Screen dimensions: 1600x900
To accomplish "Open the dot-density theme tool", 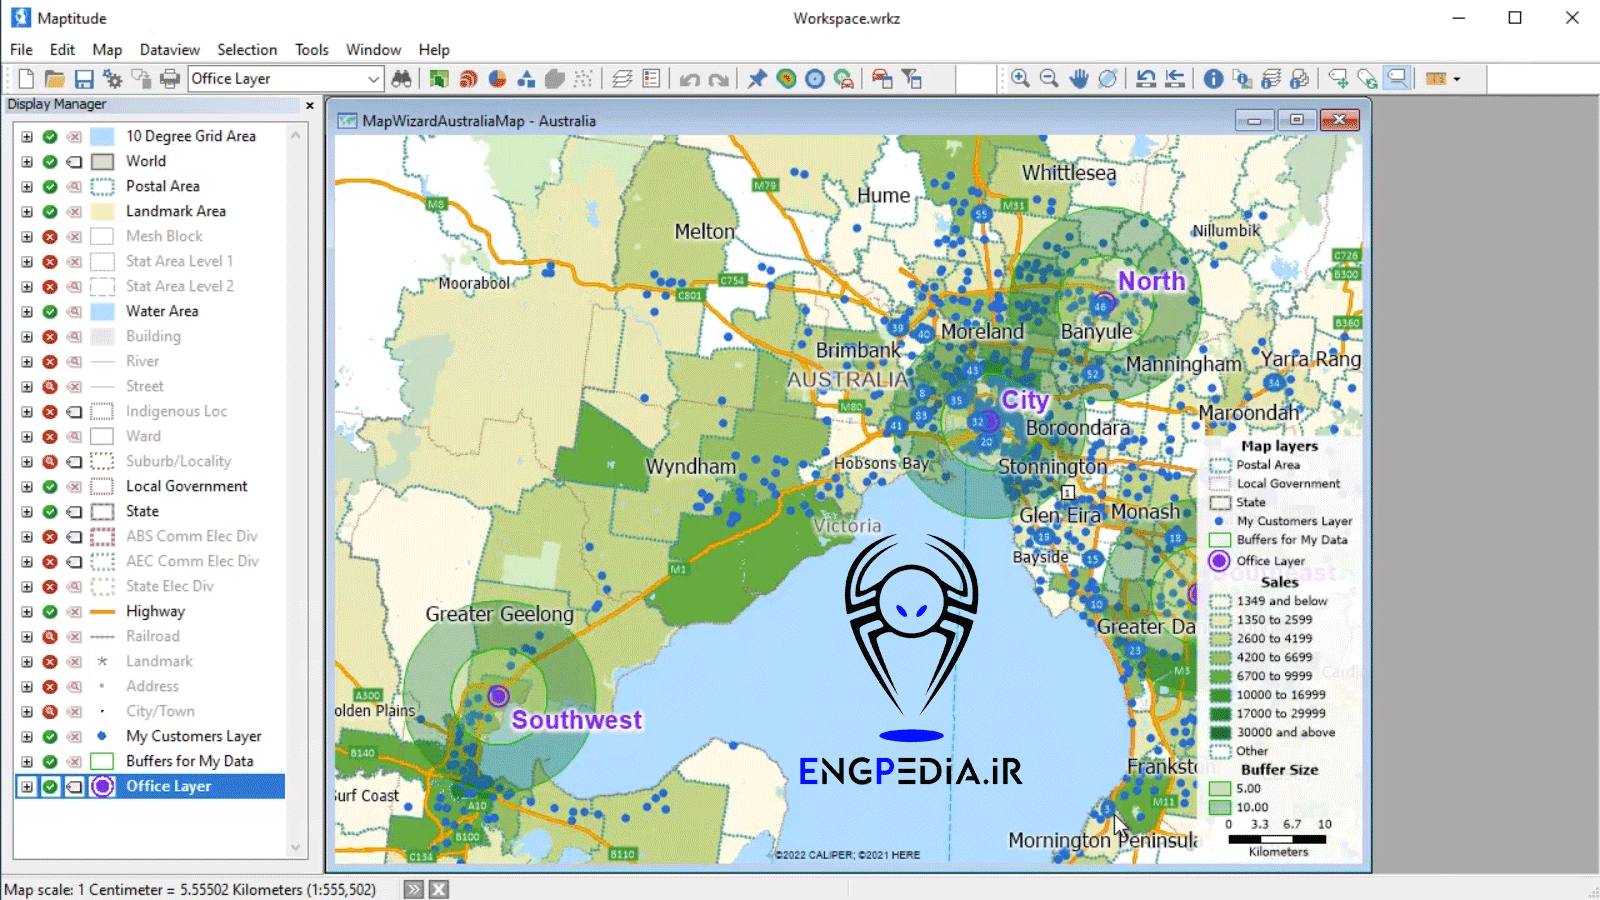I will coord(584,79).
